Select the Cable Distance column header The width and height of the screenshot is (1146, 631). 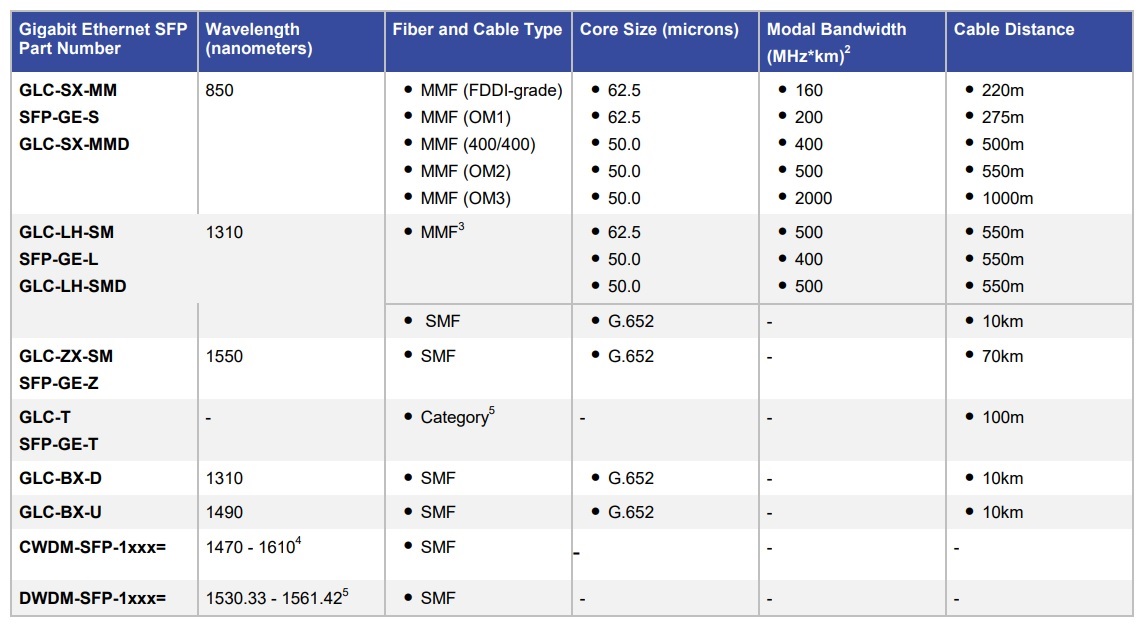tap(1014, 30)
